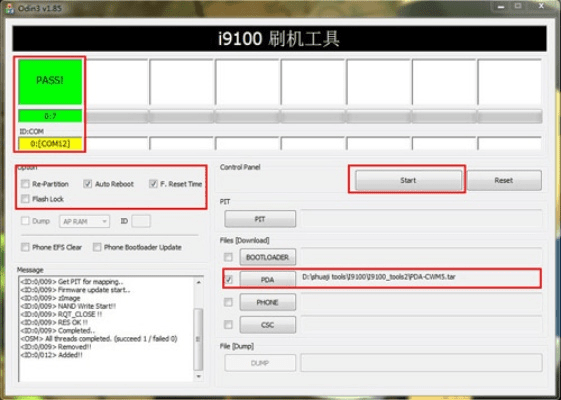The width and height of the screenshot is (561, 400).
Task: Uncheck the checkbox beside PDA
Action: 229,279
